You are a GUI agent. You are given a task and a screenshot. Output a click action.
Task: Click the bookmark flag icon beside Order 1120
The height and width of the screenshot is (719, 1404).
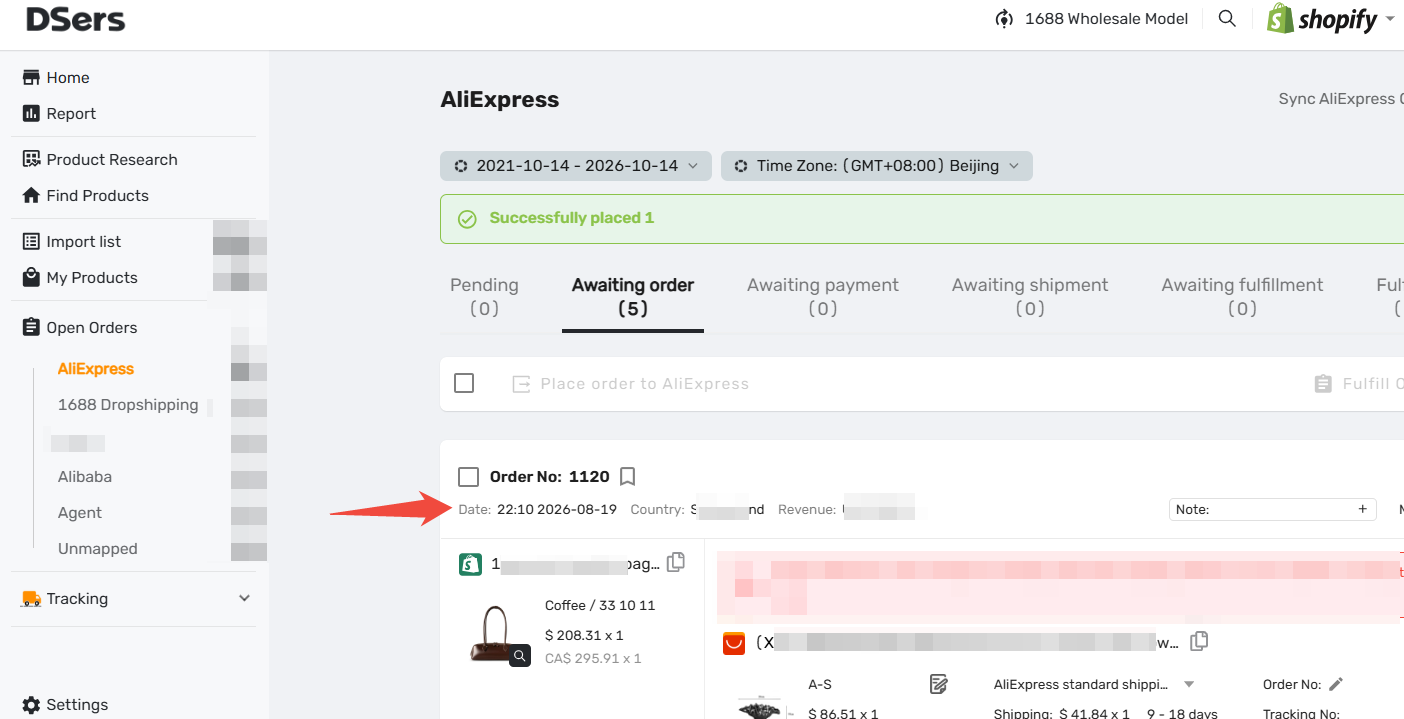tap(628, 476)
